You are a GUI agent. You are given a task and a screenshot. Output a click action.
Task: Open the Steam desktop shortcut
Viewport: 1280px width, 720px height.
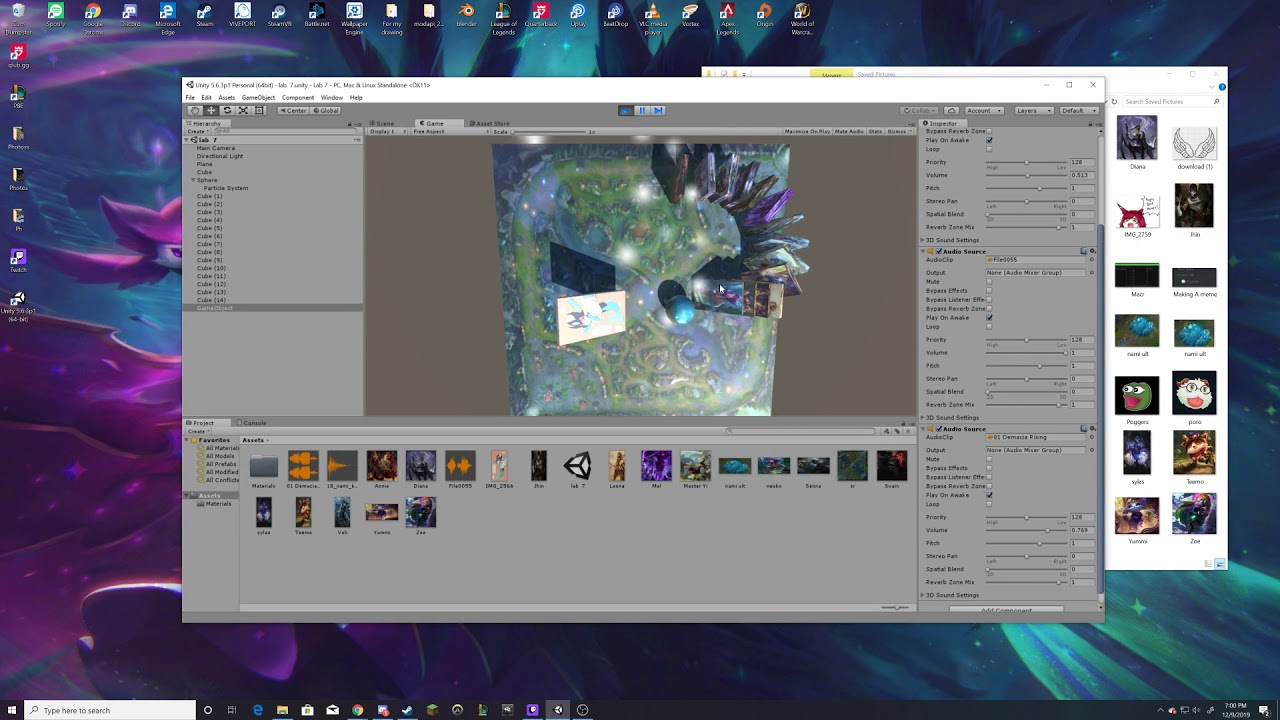[205, 16]
